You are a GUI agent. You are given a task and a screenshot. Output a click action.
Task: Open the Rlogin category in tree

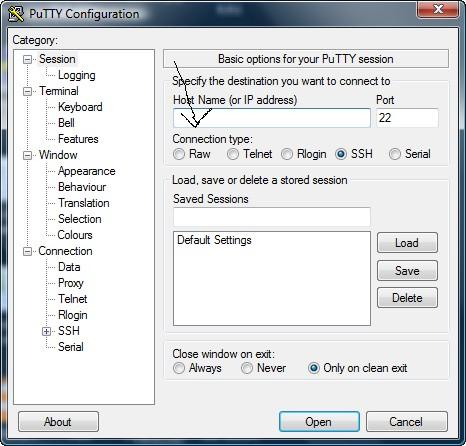73,315
